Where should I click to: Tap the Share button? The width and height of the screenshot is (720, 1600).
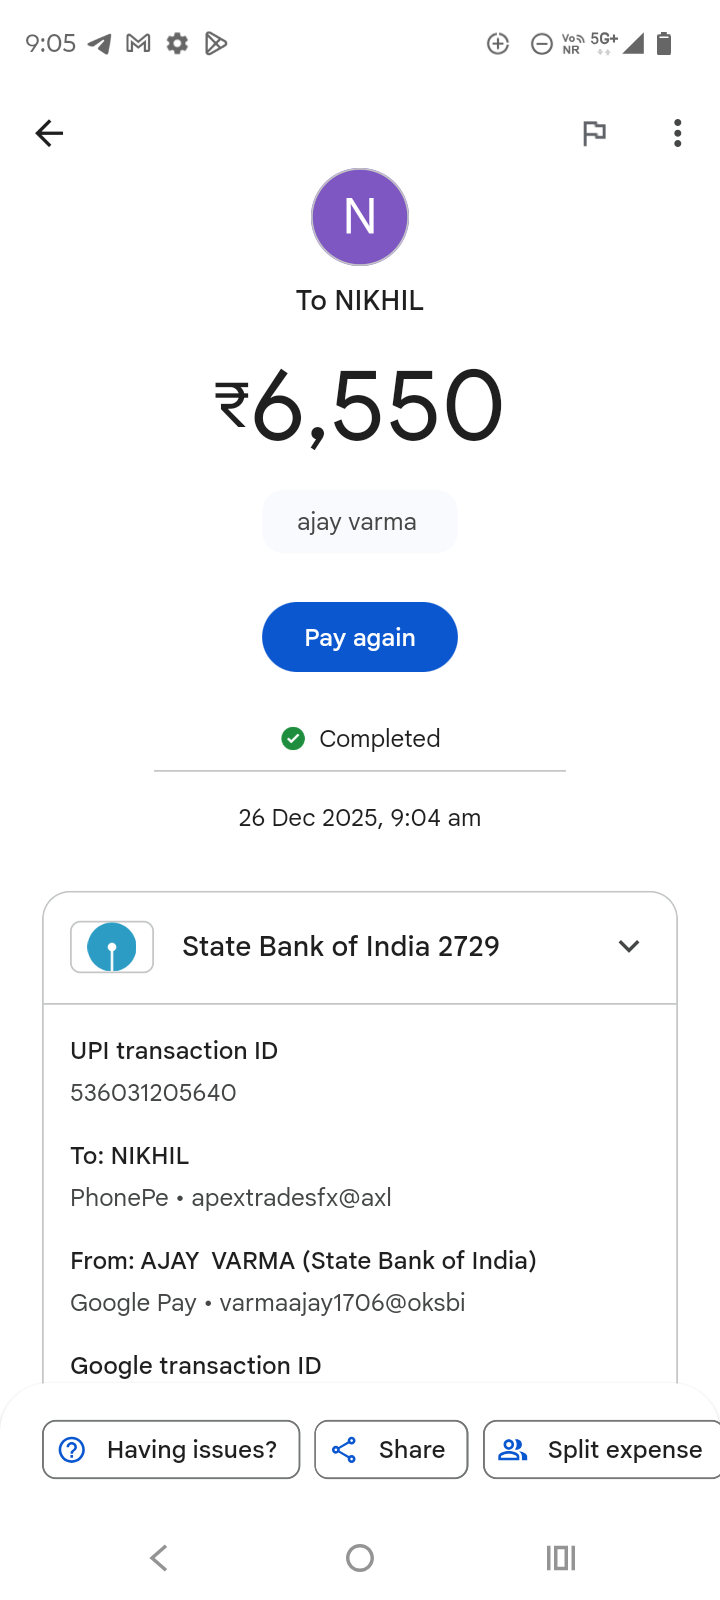tap(391, 1449)
